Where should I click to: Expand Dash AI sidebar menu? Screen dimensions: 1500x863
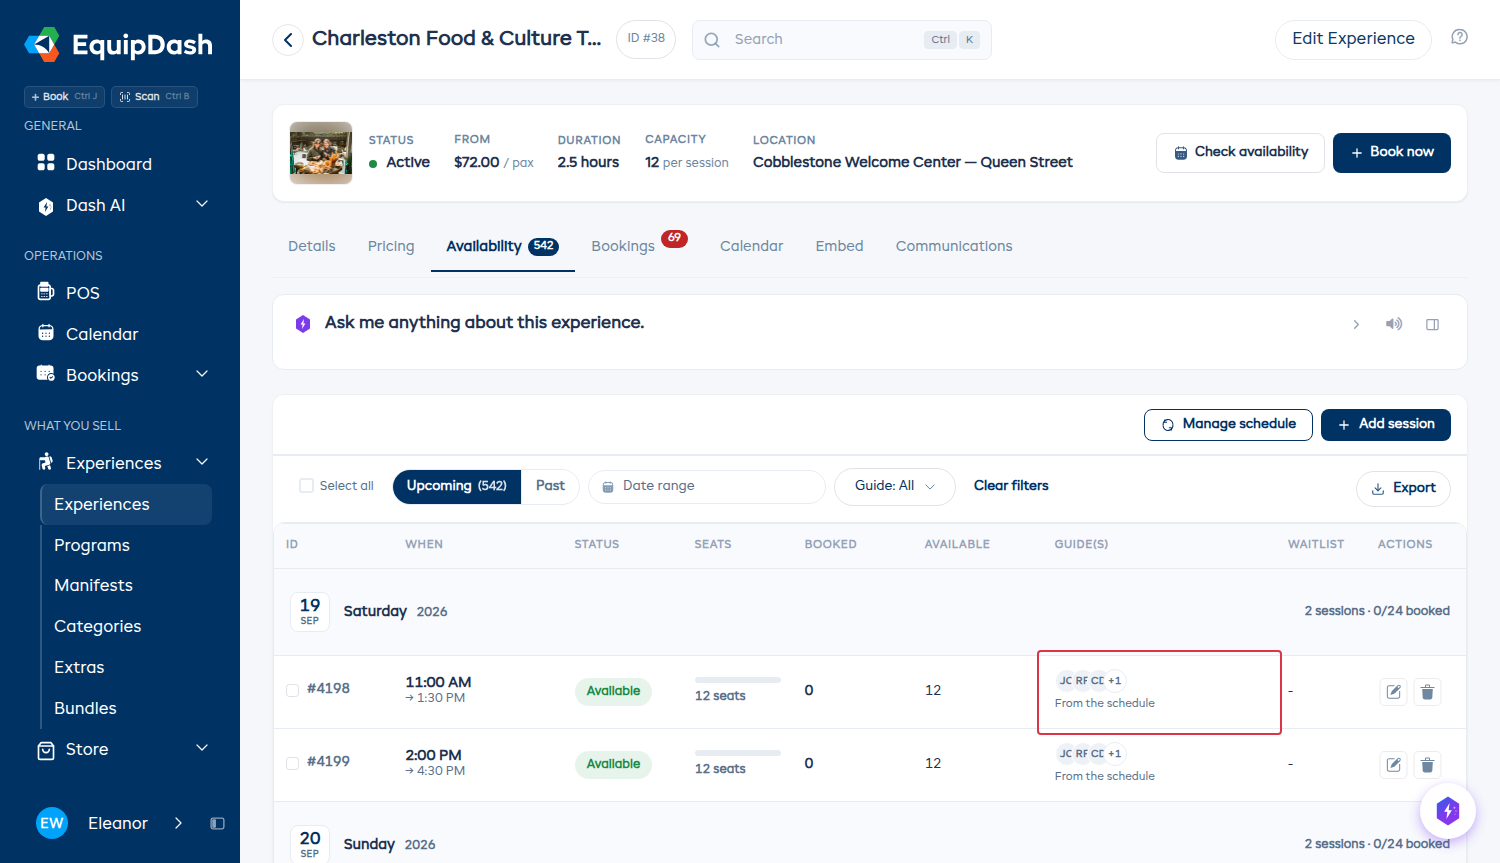click(202, 204)
